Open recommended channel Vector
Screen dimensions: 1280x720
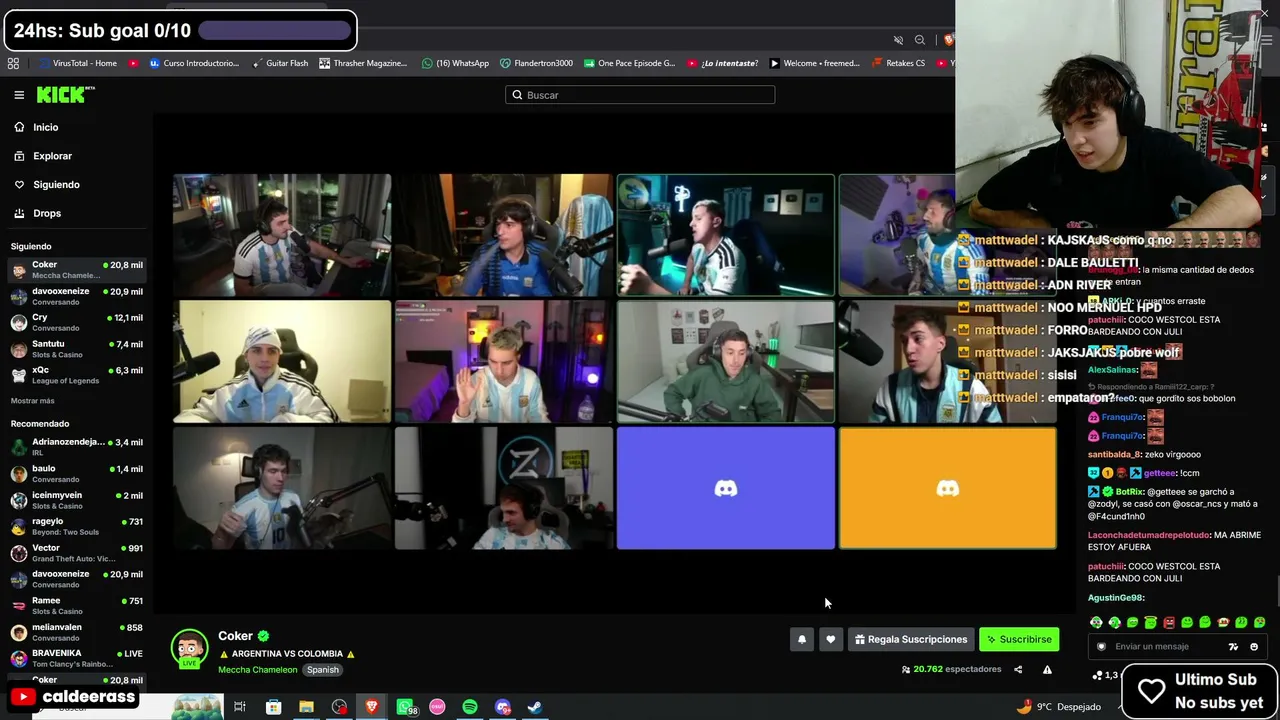[76, 553]
